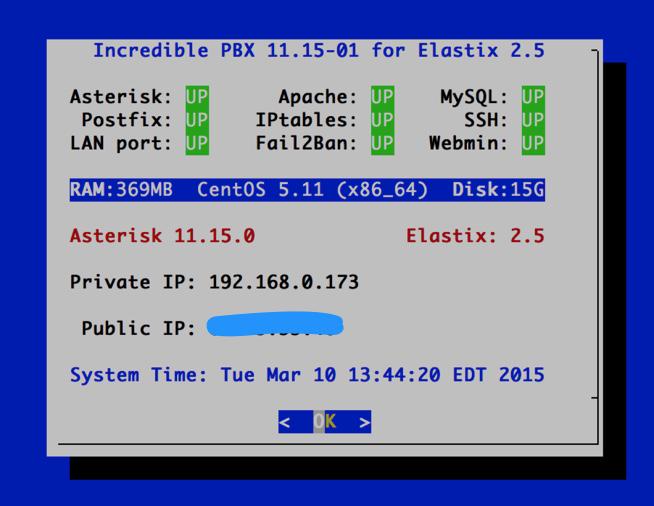Select the 'SSH:' service label
This screenshot has width=654, height=506.
click(486, 120)
